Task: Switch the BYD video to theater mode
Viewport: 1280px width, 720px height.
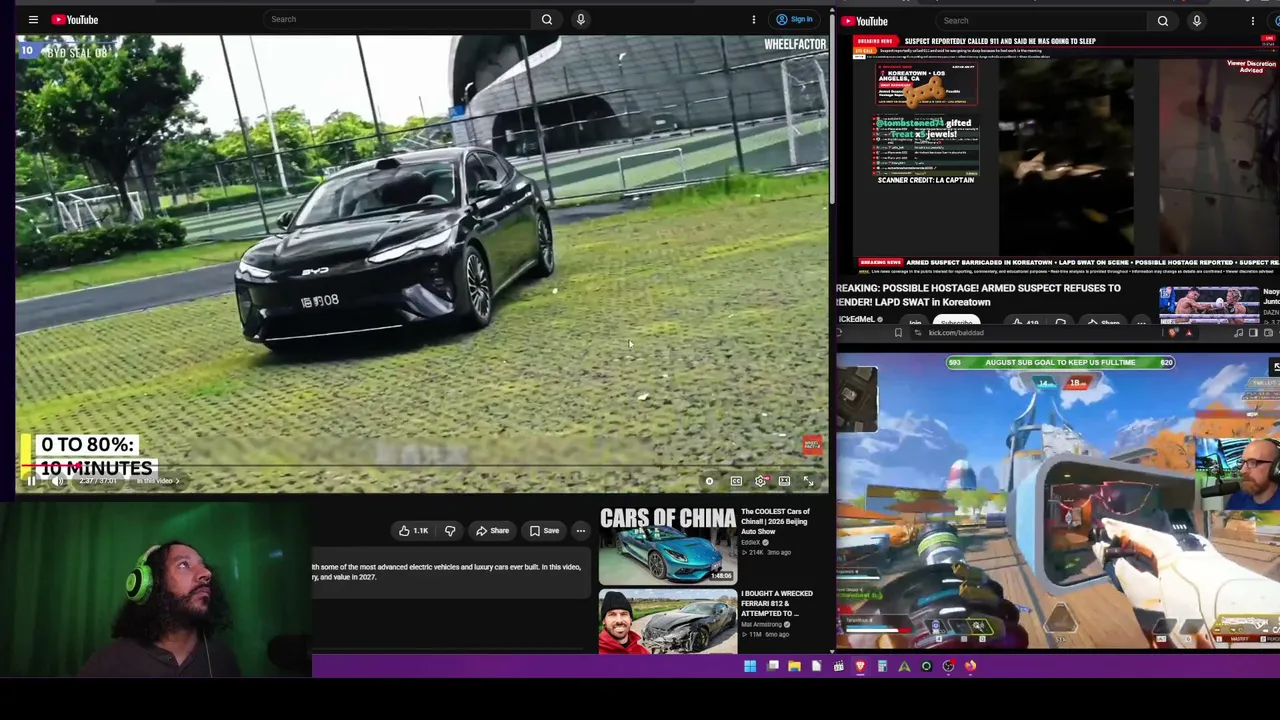Action: pyautogui.click(x=785, y=481)
